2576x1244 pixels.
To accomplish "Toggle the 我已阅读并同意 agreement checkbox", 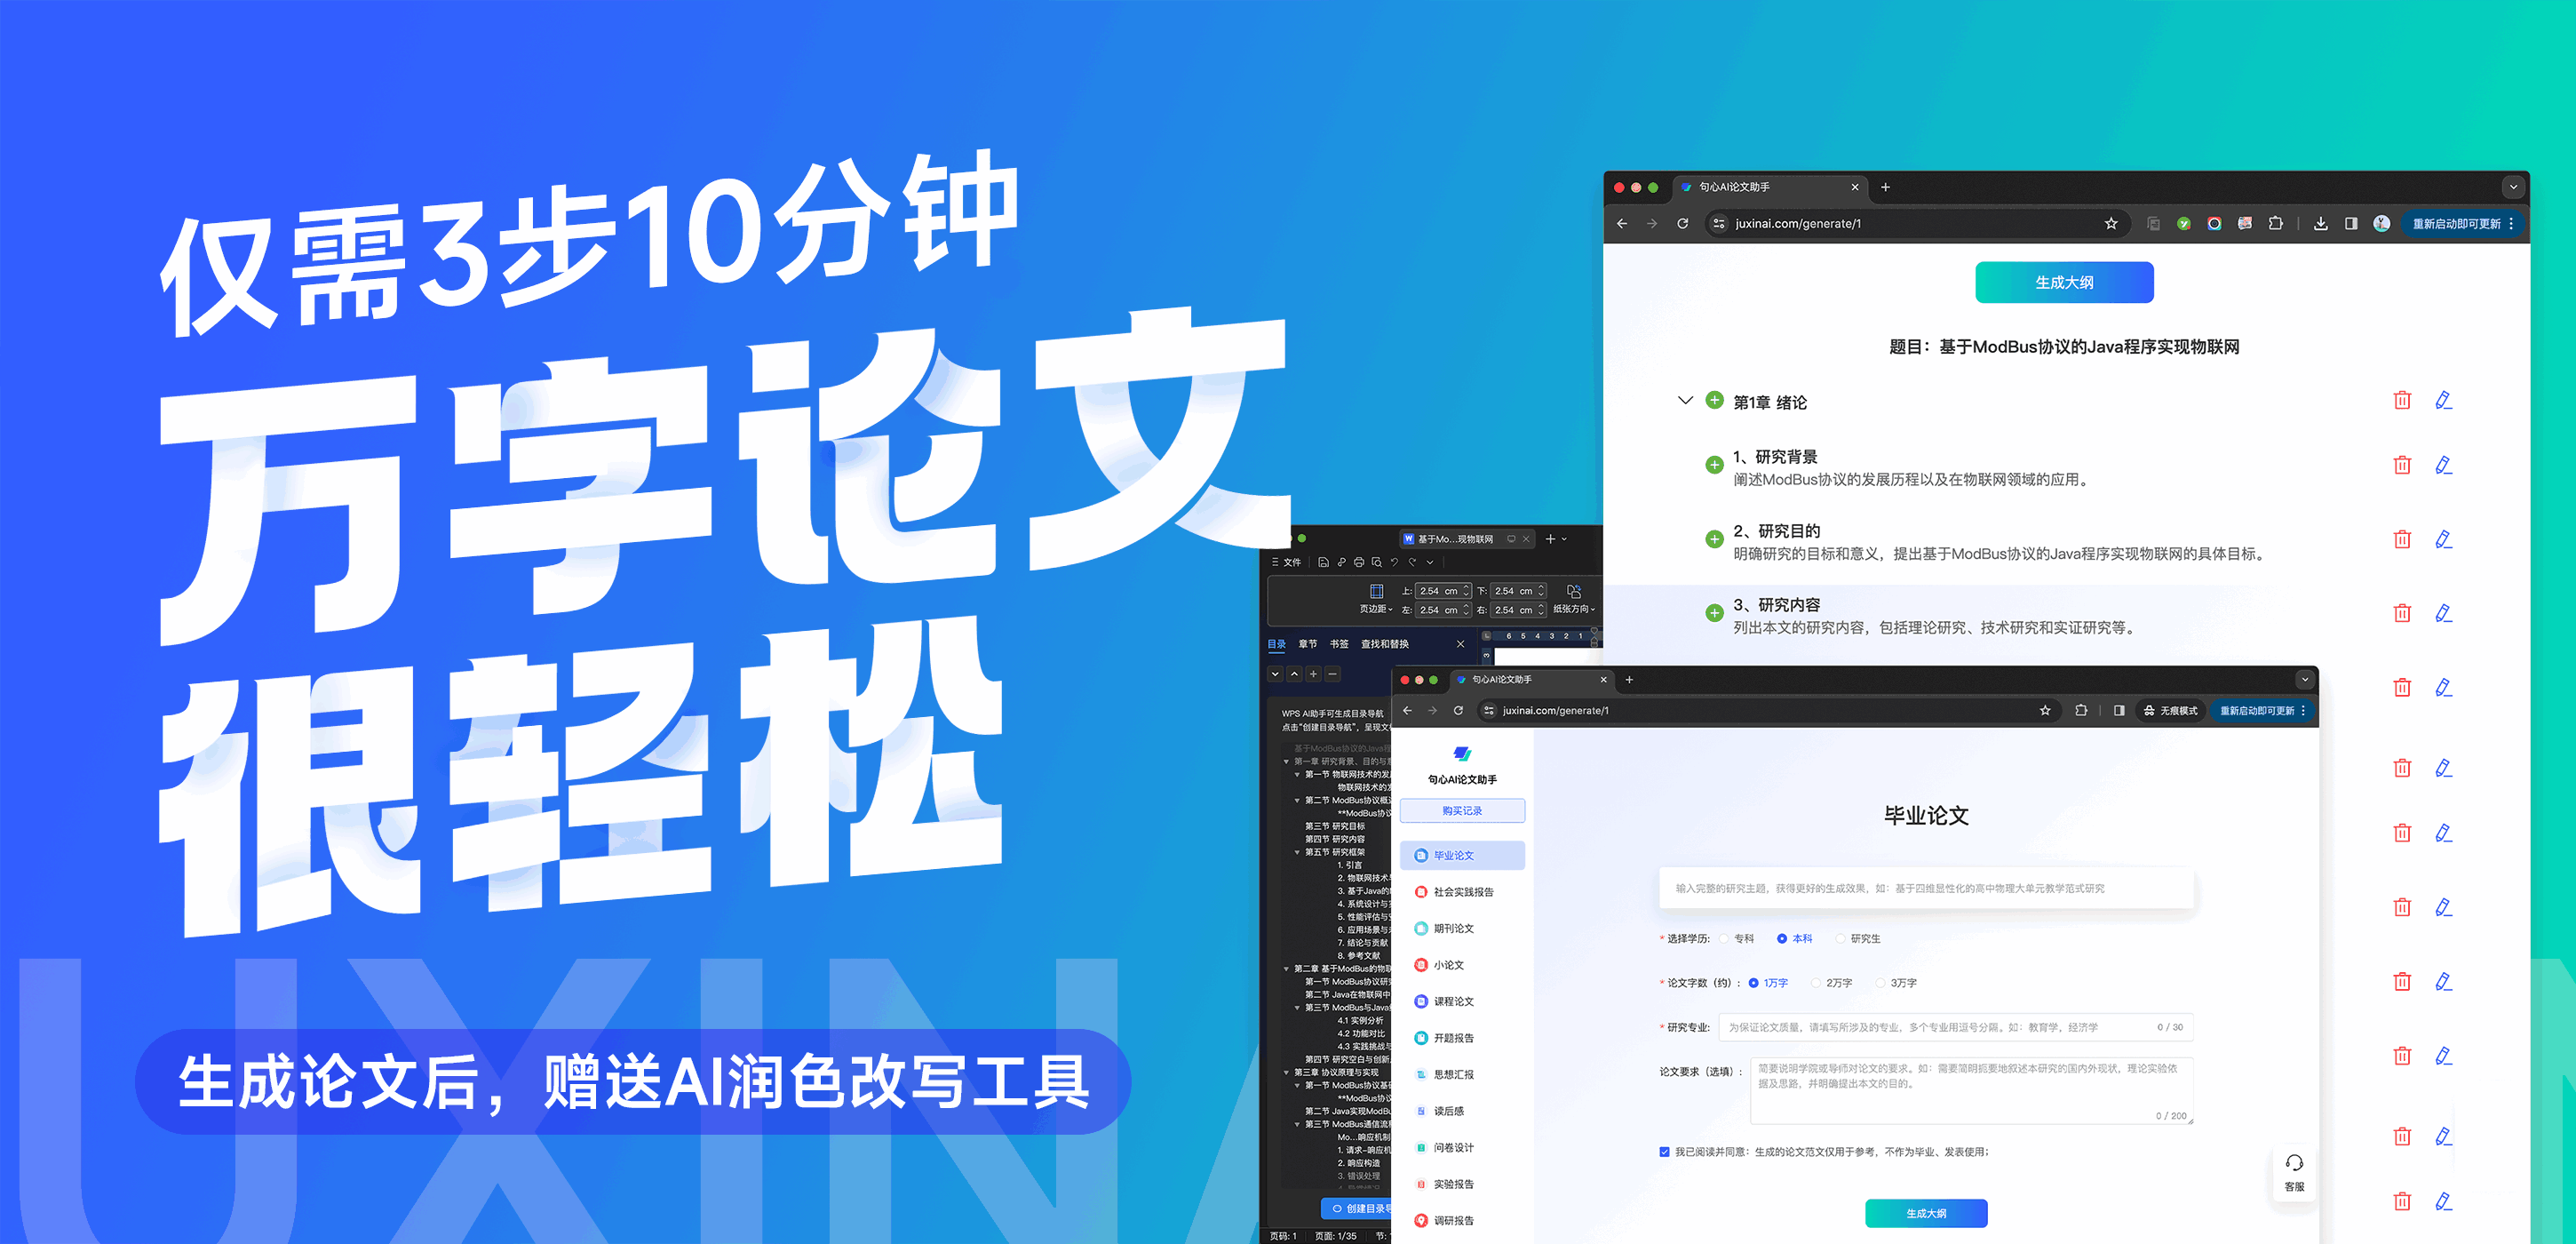I will [x=1664, y=1152].
